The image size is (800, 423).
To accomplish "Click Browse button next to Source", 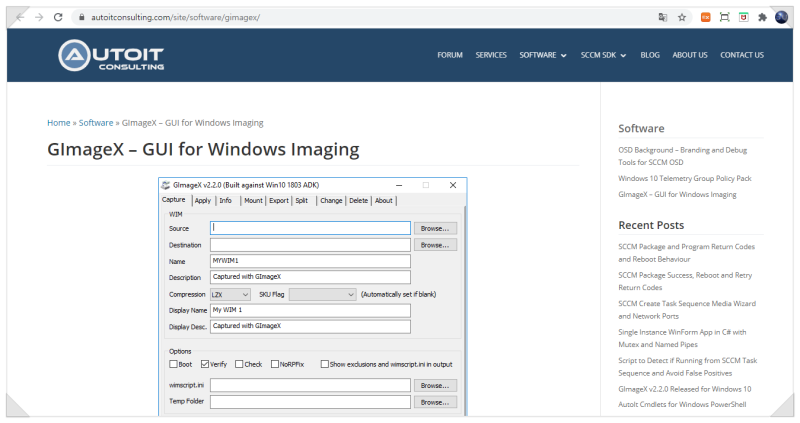I will coord(435,229).
